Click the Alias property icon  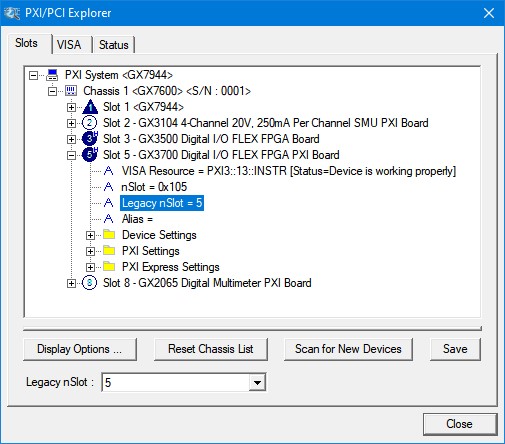coord(108,219)
